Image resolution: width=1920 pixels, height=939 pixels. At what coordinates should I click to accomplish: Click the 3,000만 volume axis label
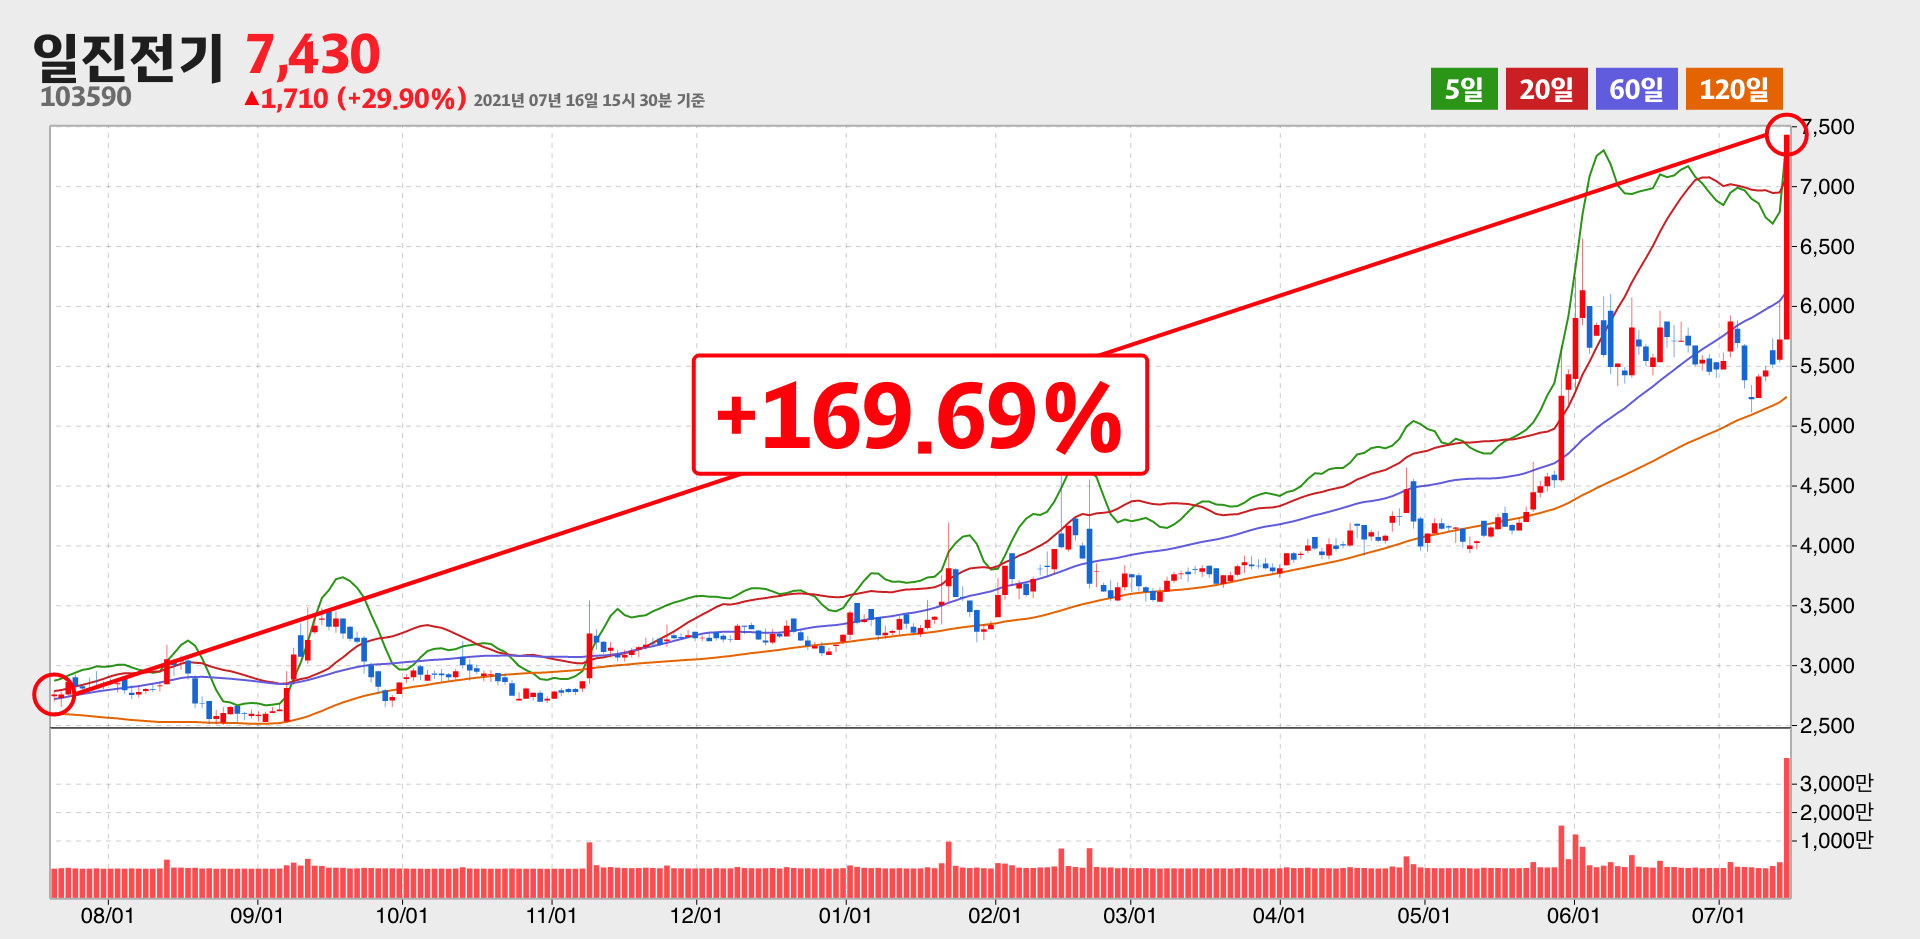[x=1836, y=783]
